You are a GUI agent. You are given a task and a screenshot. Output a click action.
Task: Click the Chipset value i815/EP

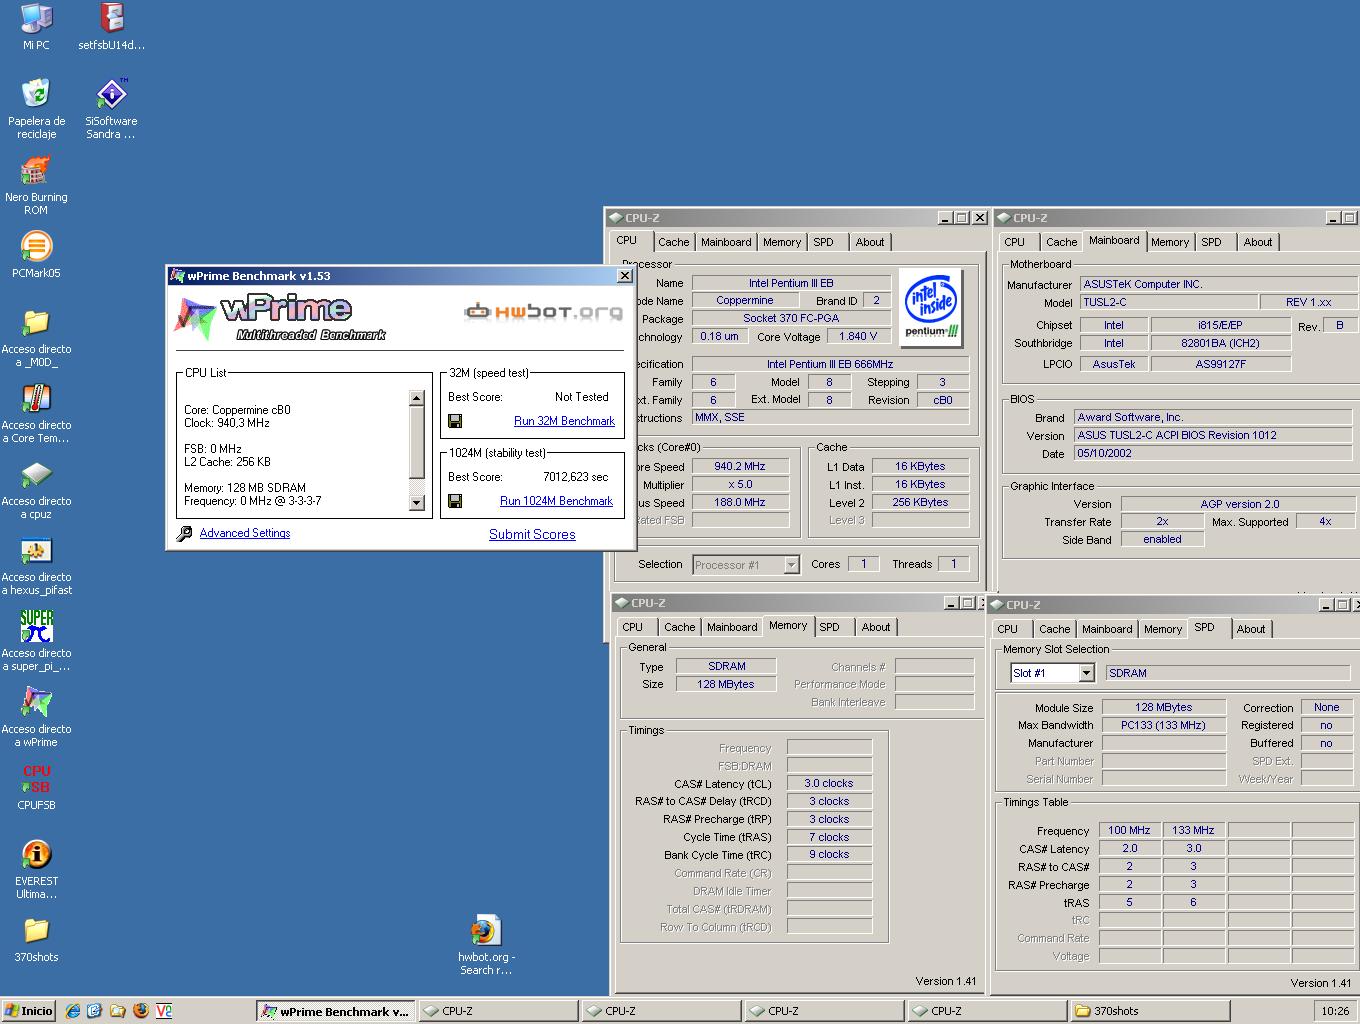(x=1220, y=325)
